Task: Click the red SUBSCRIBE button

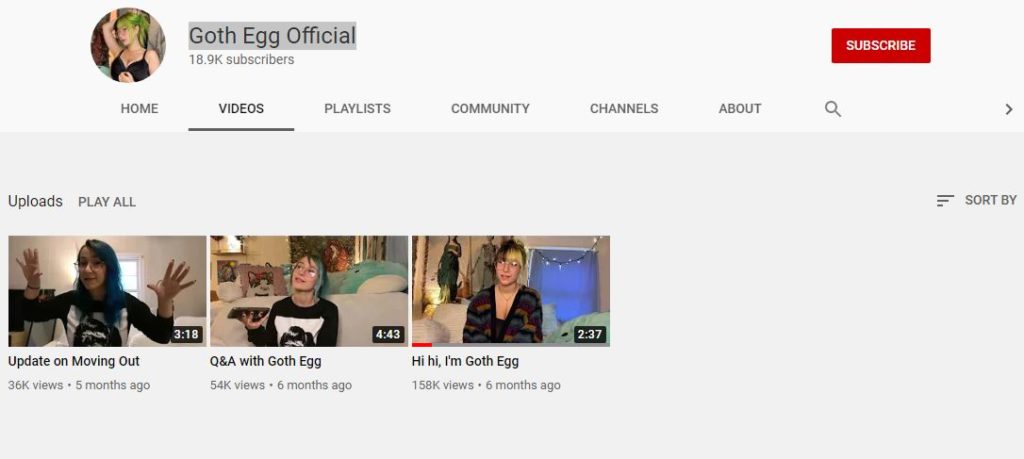Action: tap(880, 46)
